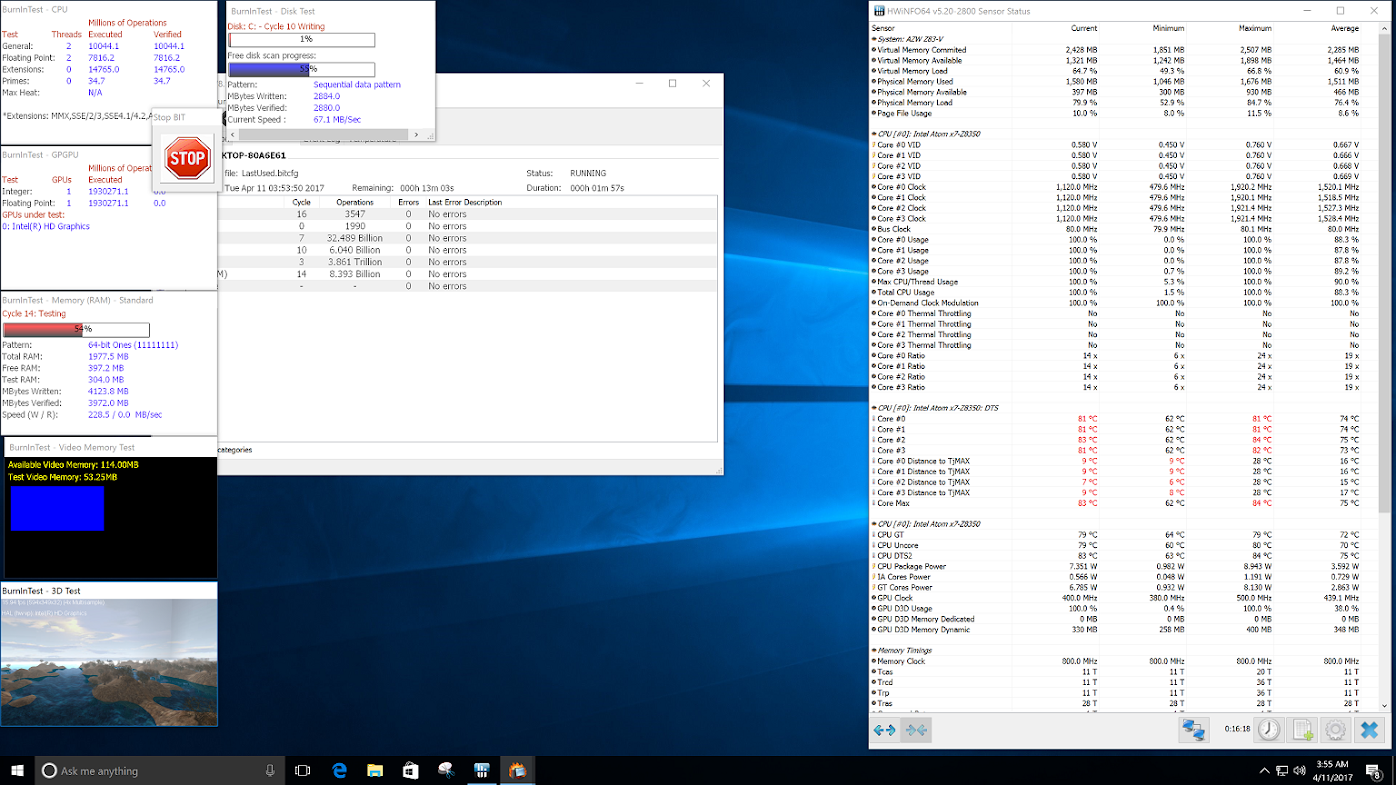Collapse System: A2W Z83-V sensor group
The width and height of the screenshot is (1396, 785).
pos(873,39)
